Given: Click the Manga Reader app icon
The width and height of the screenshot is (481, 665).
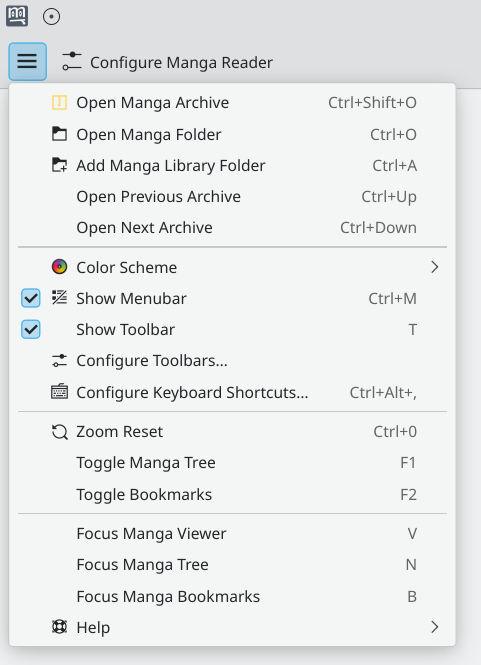Looking at the screenshot, I should pos(17,16).
